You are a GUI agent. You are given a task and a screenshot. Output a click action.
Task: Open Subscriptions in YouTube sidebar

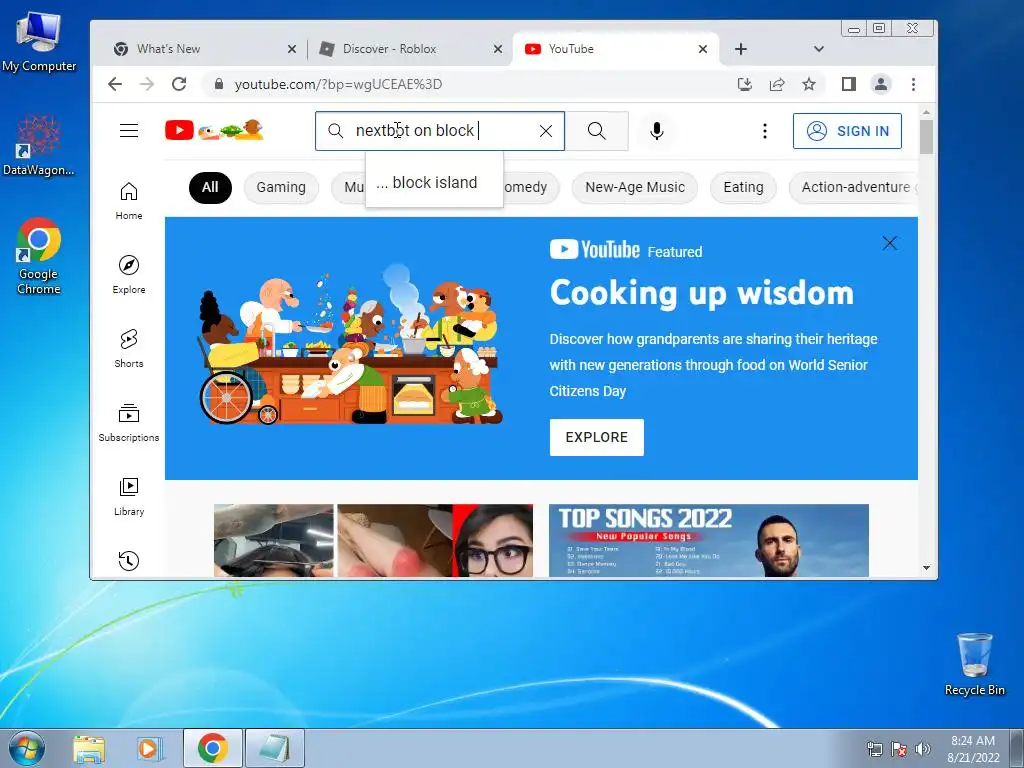point(129,423)
